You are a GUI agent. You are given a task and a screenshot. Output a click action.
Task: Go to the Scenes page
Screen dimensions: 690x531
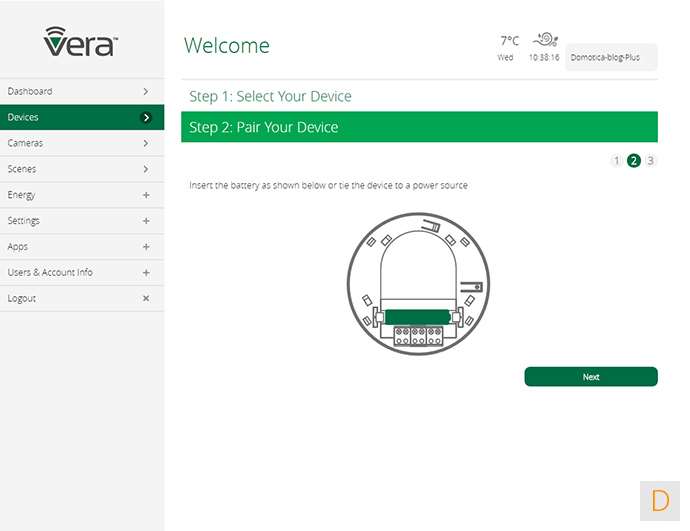click(80, 169)
